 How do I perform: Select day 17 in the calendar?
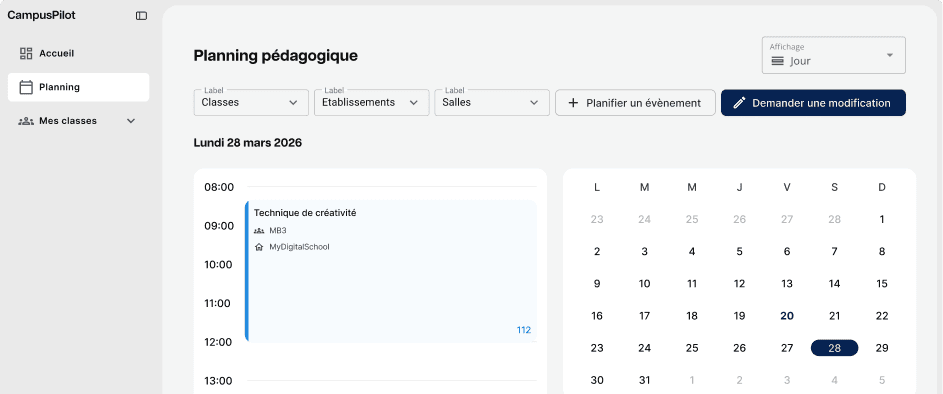point(644,316)
